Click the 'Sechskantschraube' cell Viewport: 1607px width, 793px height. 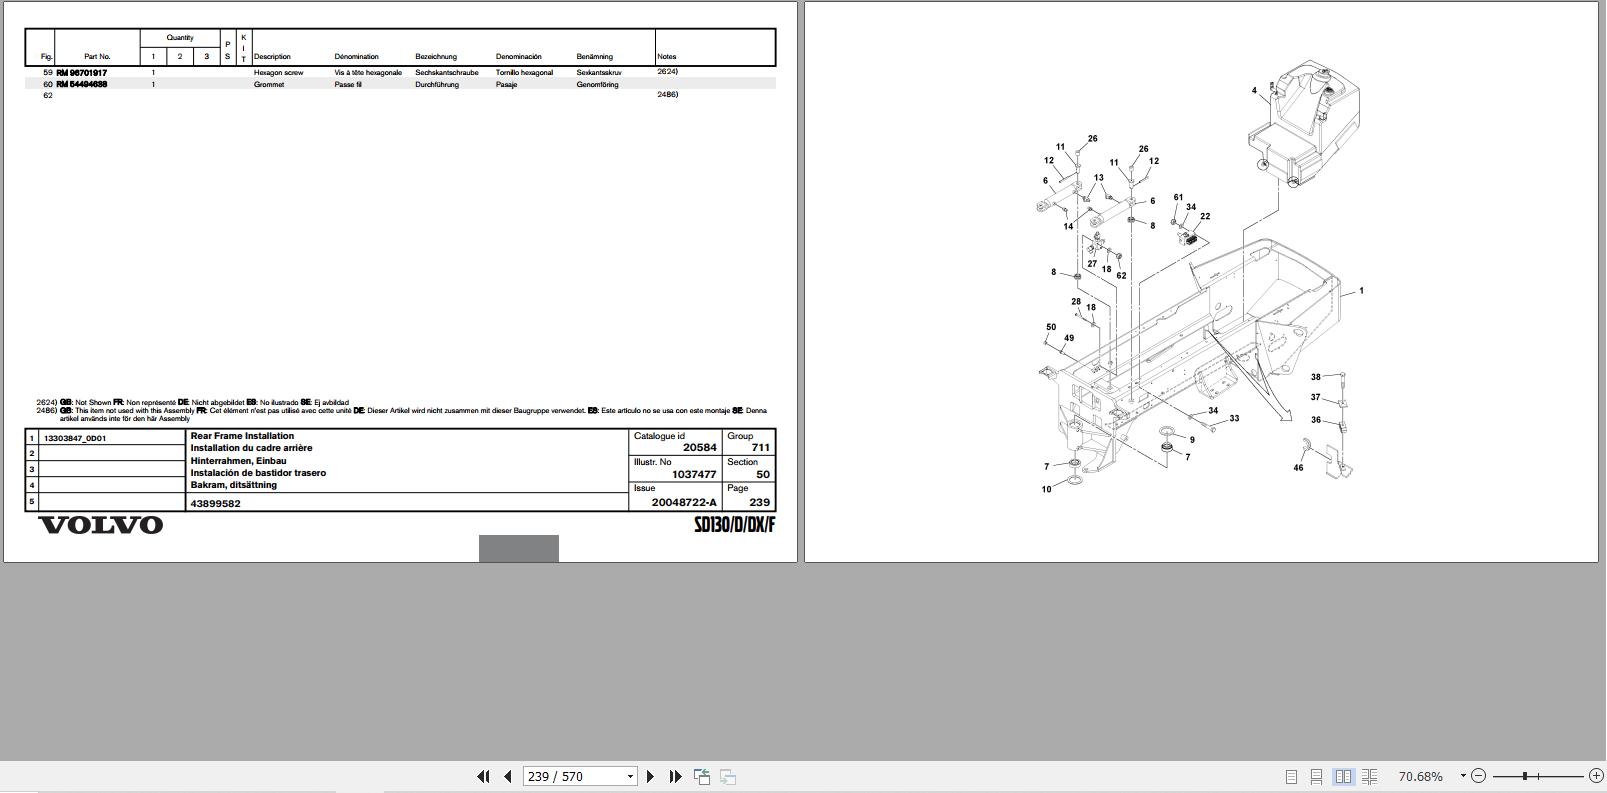coord(447,73)
